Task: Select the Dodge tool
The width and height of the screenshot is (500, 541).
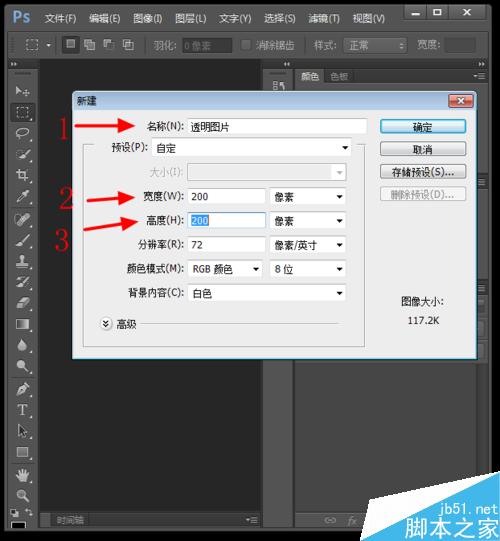Action: [x=22, y=366]
